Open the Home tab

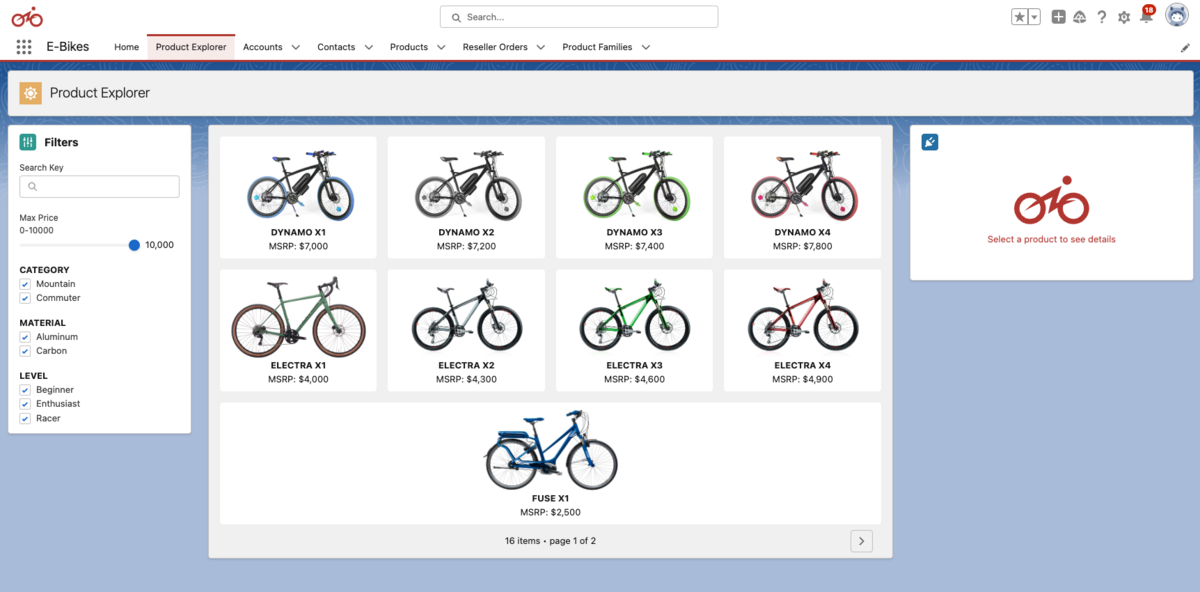pos(126,47)
